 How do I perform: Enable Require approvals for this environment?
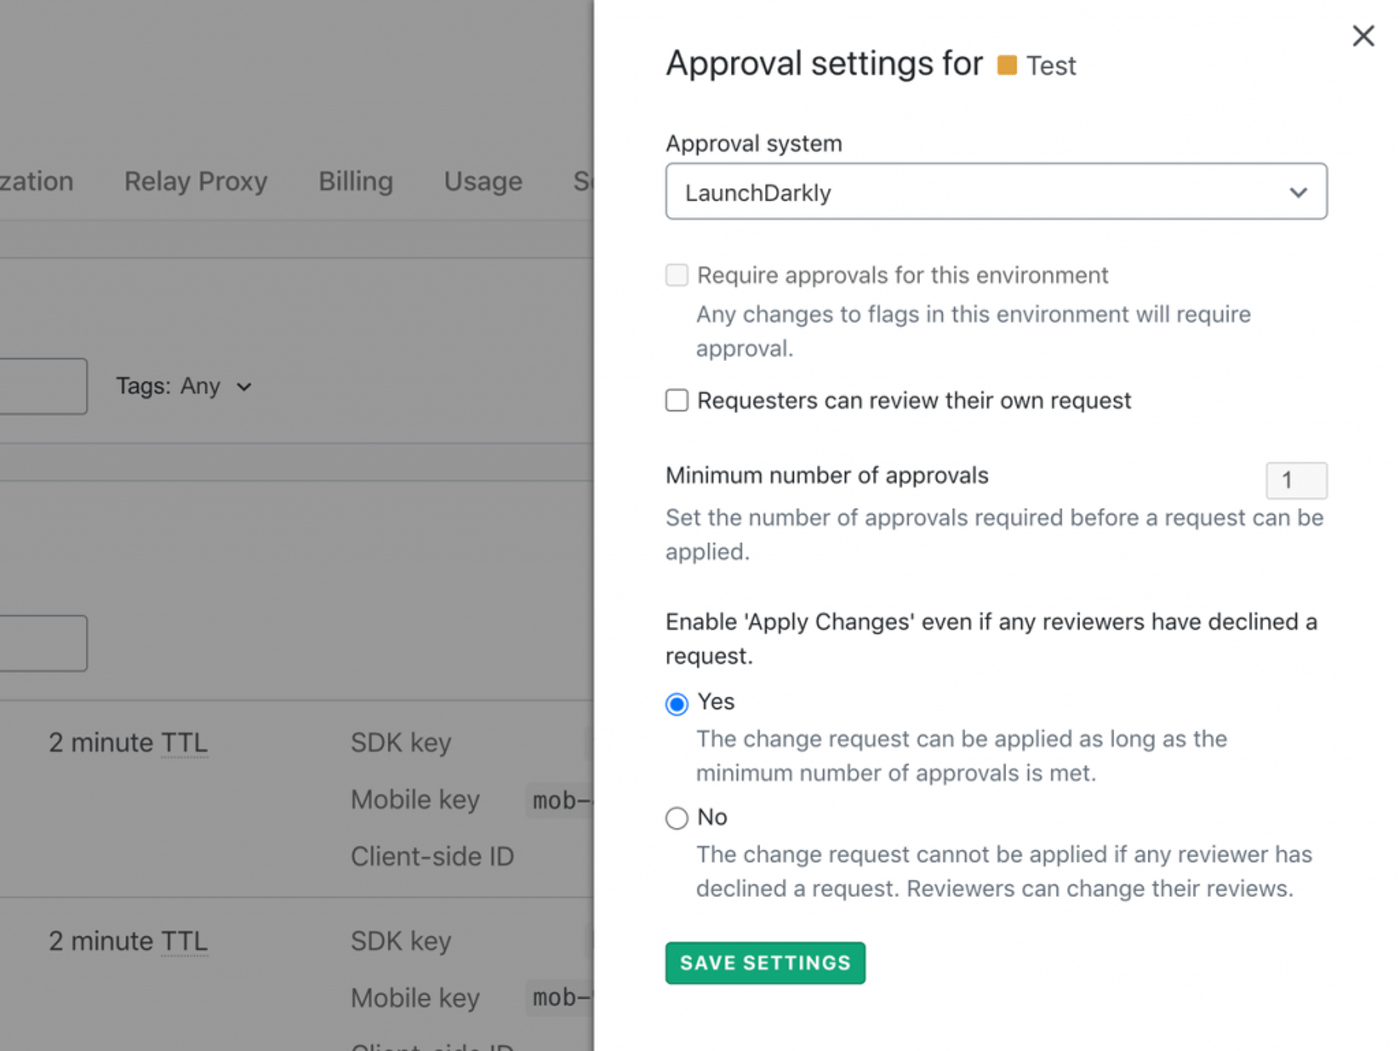click(677, 276)
